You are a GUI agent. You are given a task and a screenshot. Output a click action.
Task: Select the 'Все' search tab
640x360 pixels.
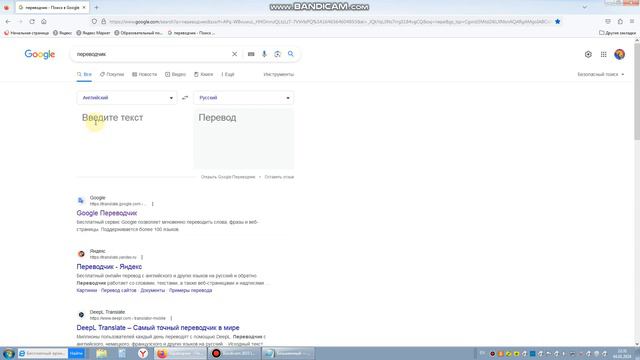84,74
